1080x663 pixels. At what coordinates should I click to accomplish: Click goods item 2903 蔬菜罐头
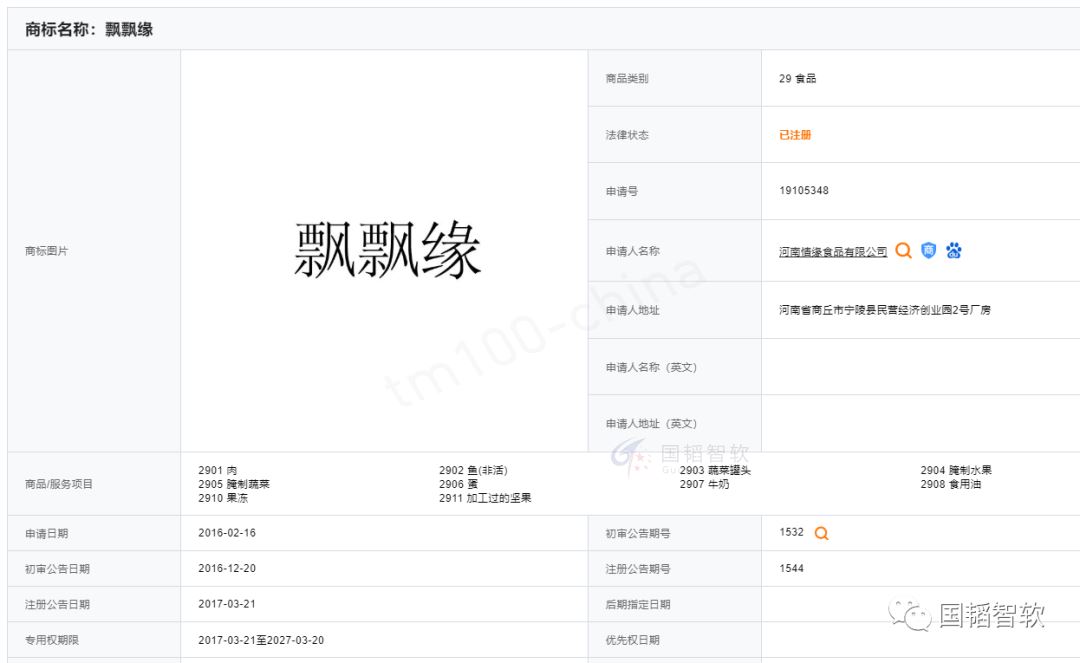tap(715, 470)
